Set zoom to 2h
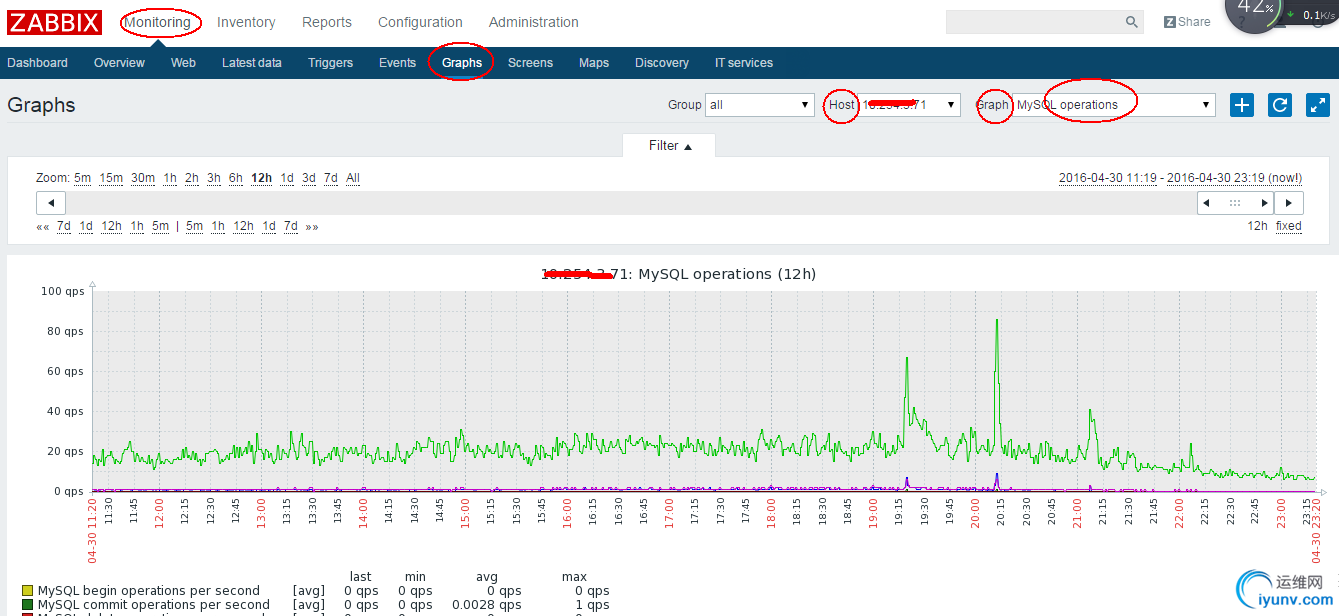The width and height of the screenshot is (1339, 616). tap(192, 178)
